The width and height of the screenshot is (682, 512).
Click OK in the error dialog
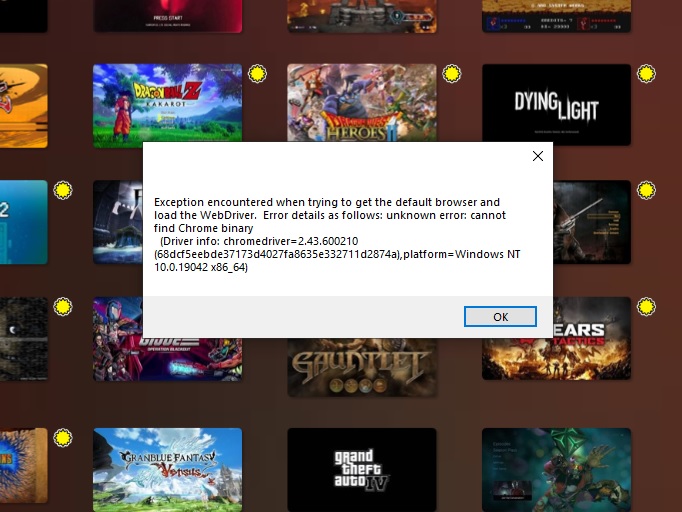click(500, 317)
